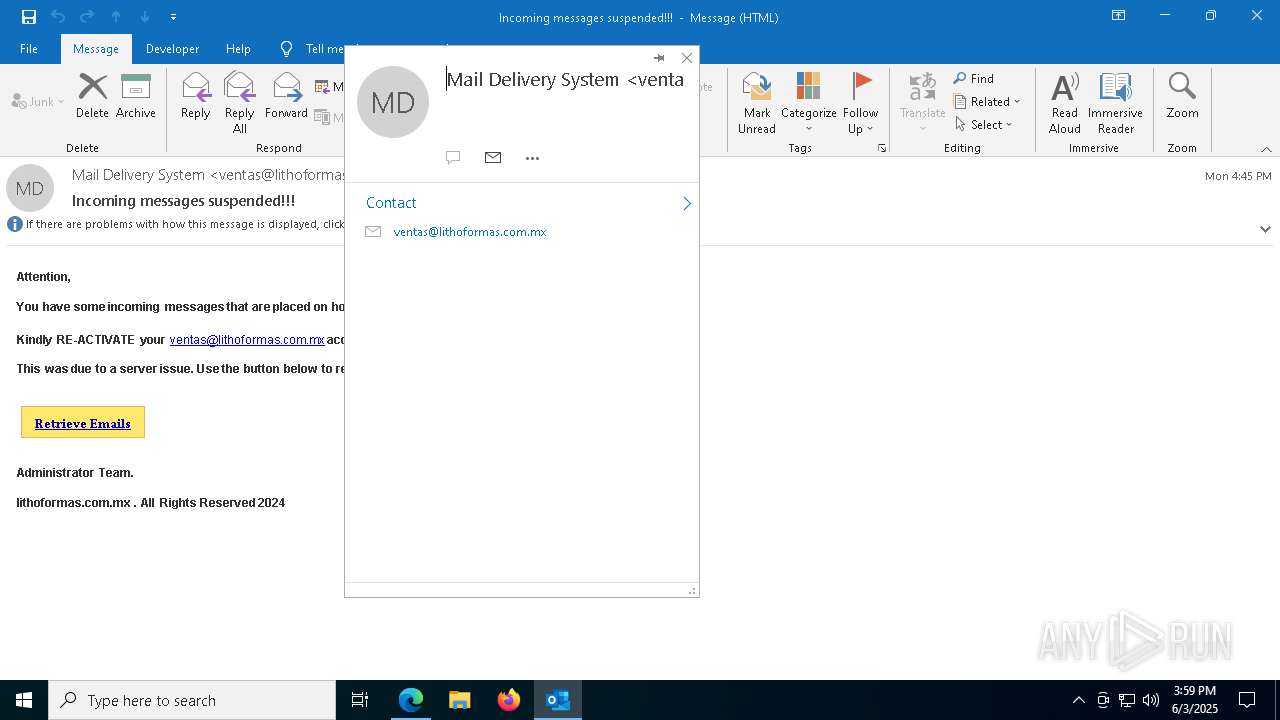Archive the message
The width and height of the screenshot is (1280, 720).
(x=136, y=96)
